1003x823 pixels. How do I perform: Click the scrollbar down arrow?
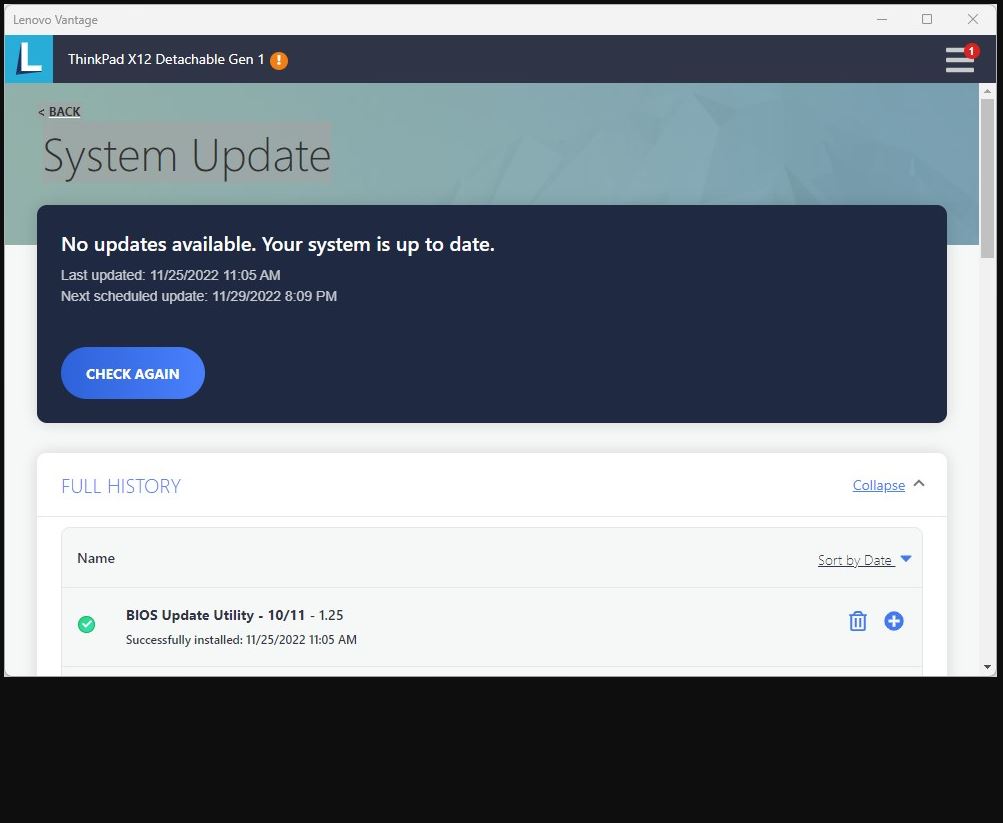987,667
